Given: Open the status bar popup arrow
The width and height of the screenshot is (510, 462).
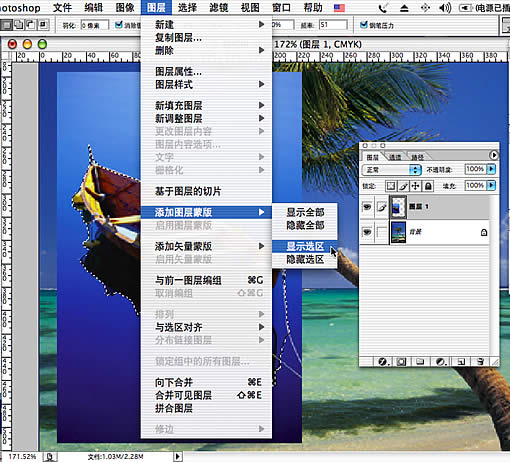Looking at the screenshot, I should pos(177,456).
